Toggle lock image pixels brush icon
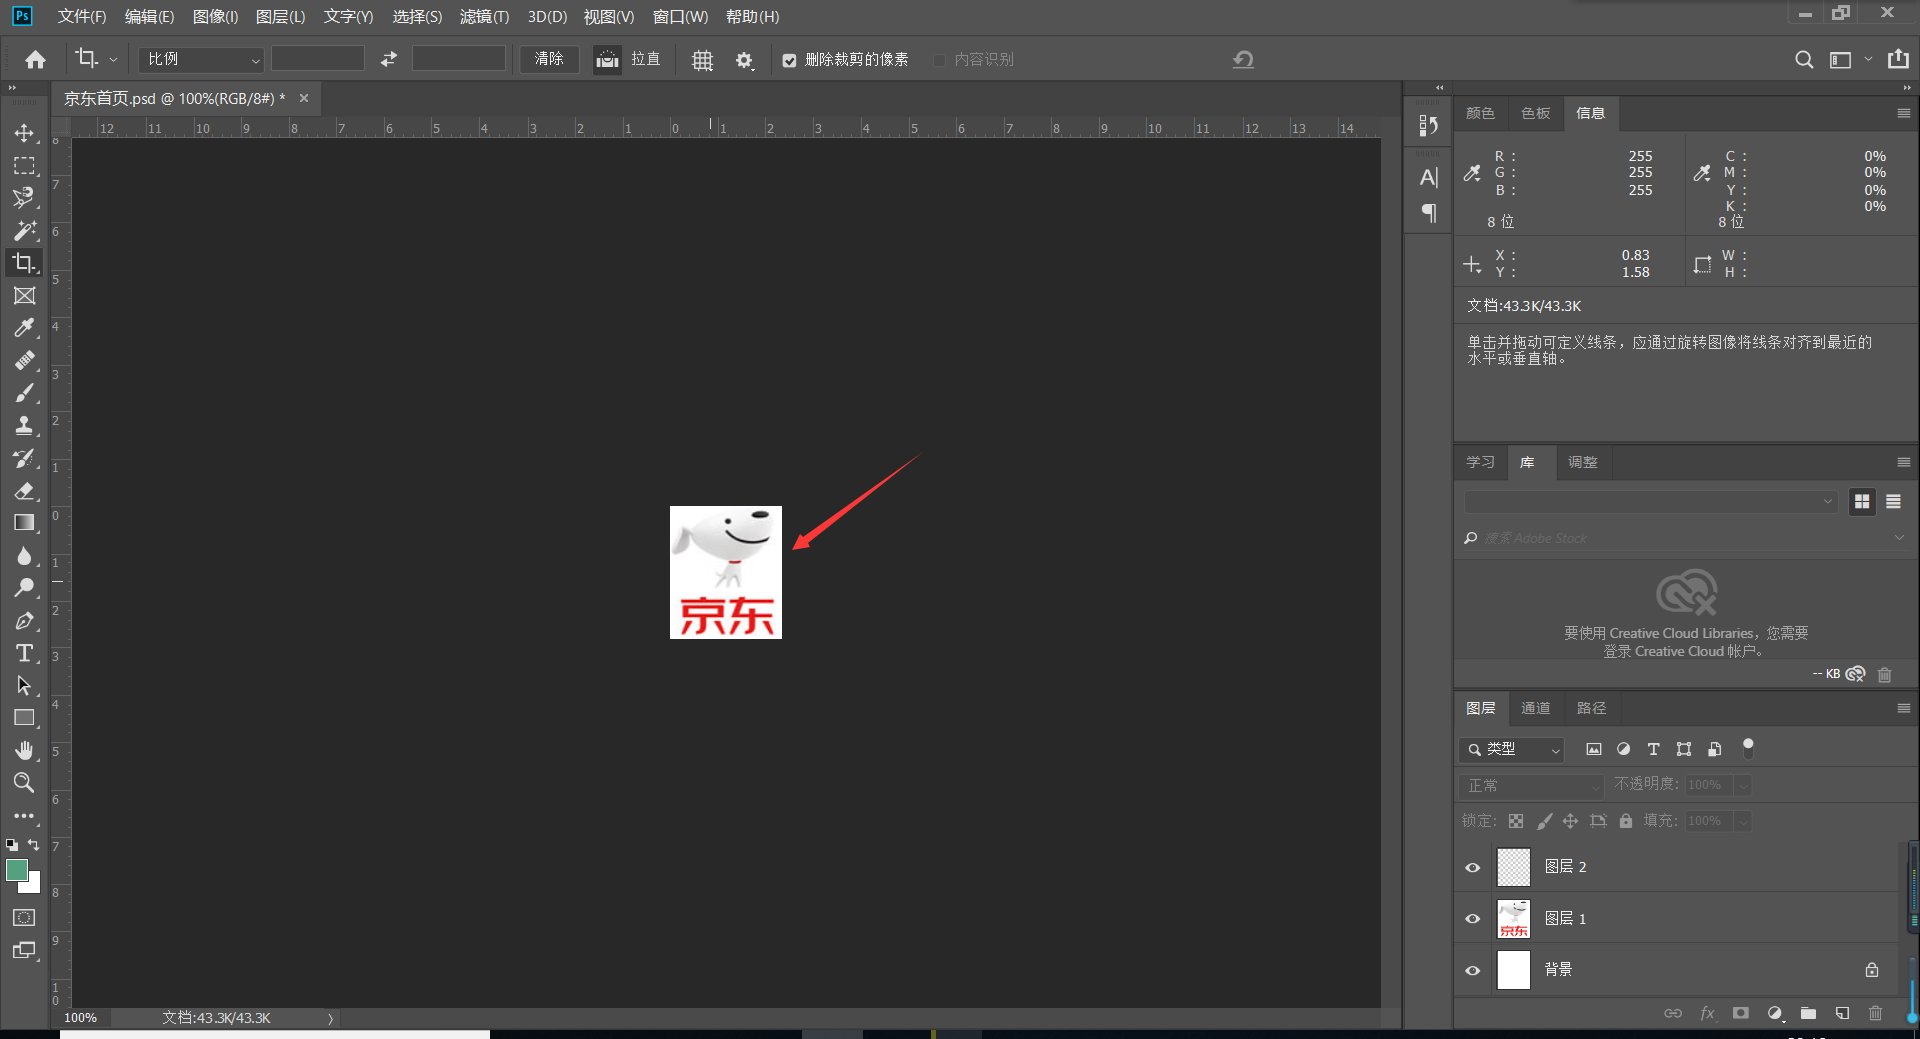Image resolution: width=1920 pixels, height=1039 pixels. (1544, 821)
